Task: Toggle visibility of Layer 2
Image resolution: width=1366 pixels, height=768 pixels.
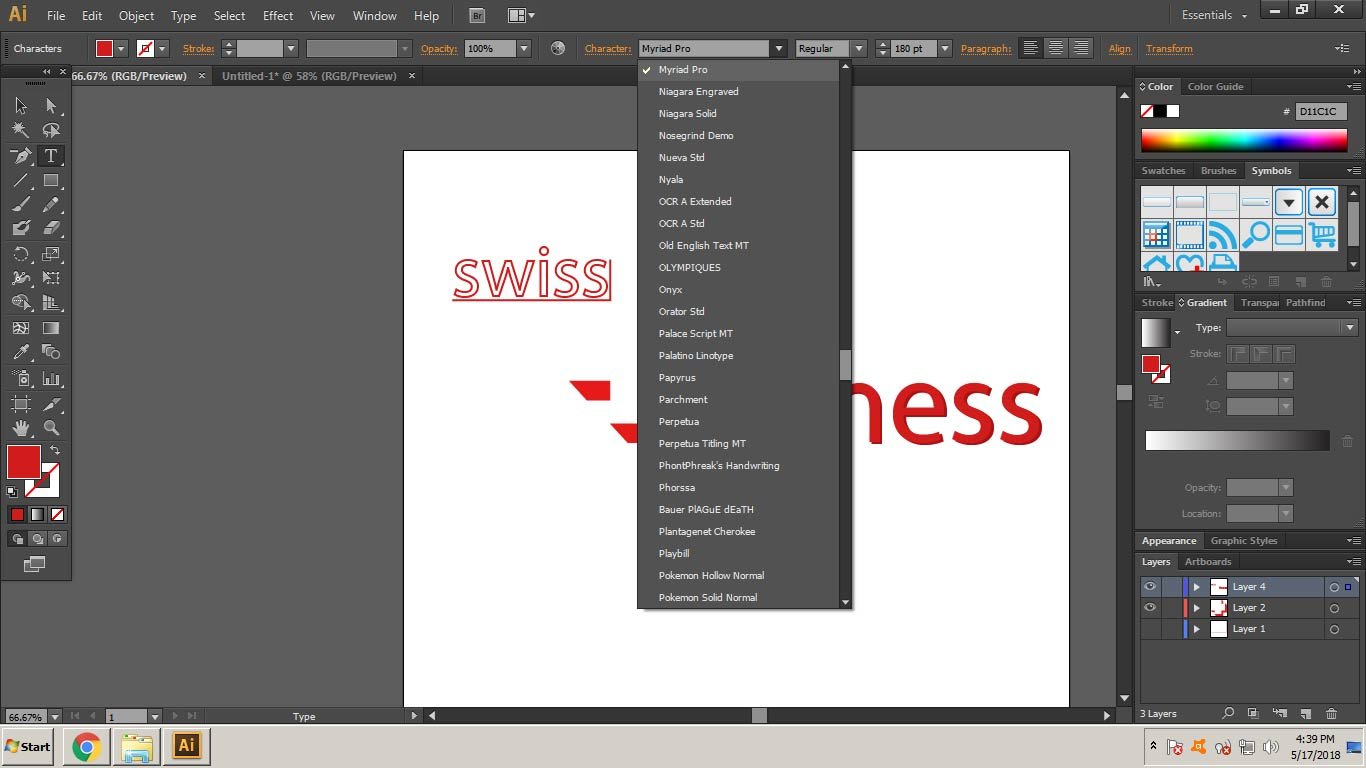Action: coord(1150,608)
